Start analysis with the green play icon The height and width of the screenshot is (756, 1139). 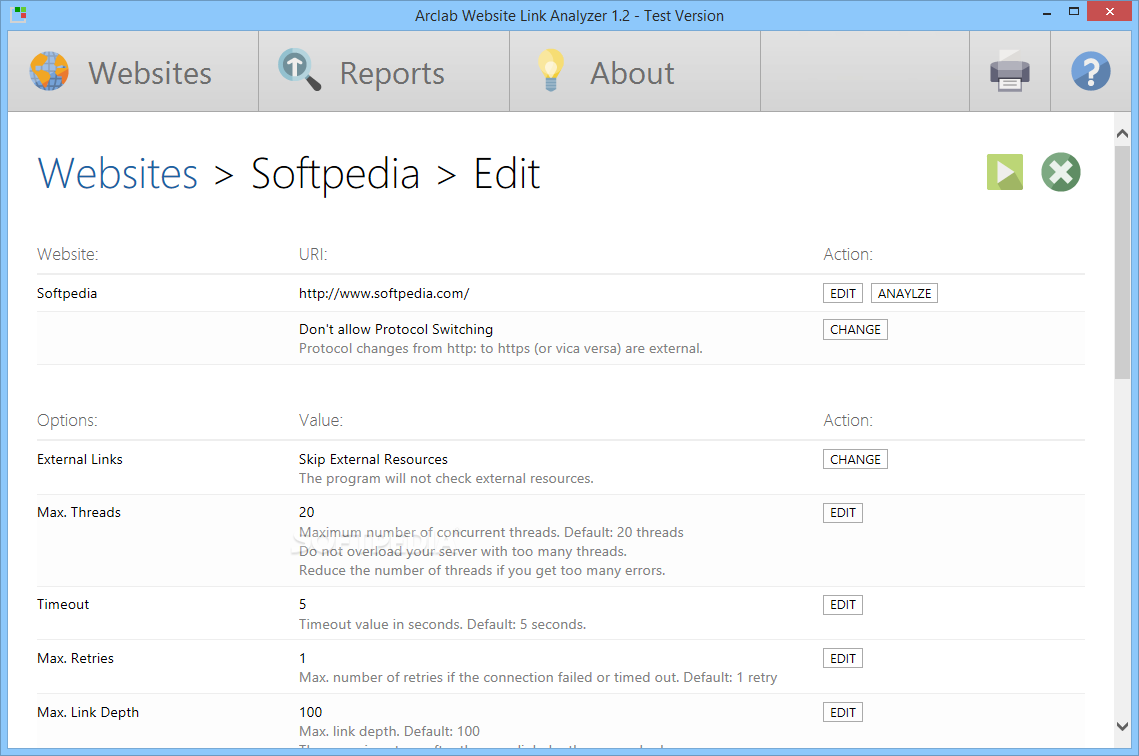click(1005, 172)
